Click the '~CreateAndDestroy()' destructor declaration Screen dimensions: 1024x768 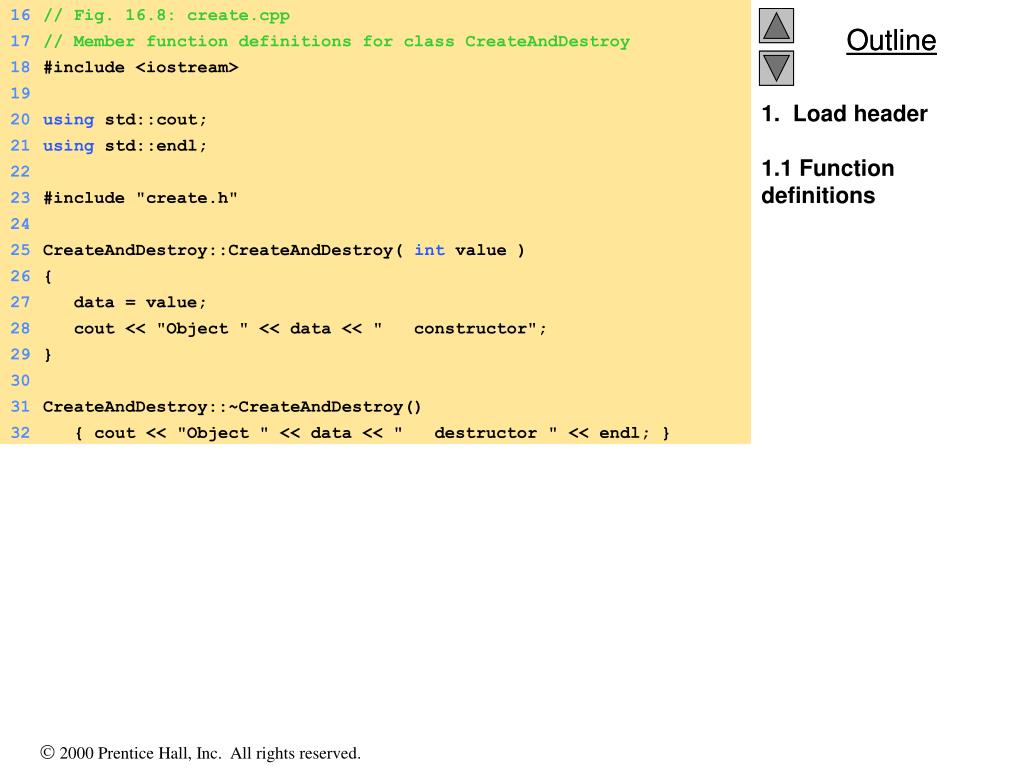point(232,407)
